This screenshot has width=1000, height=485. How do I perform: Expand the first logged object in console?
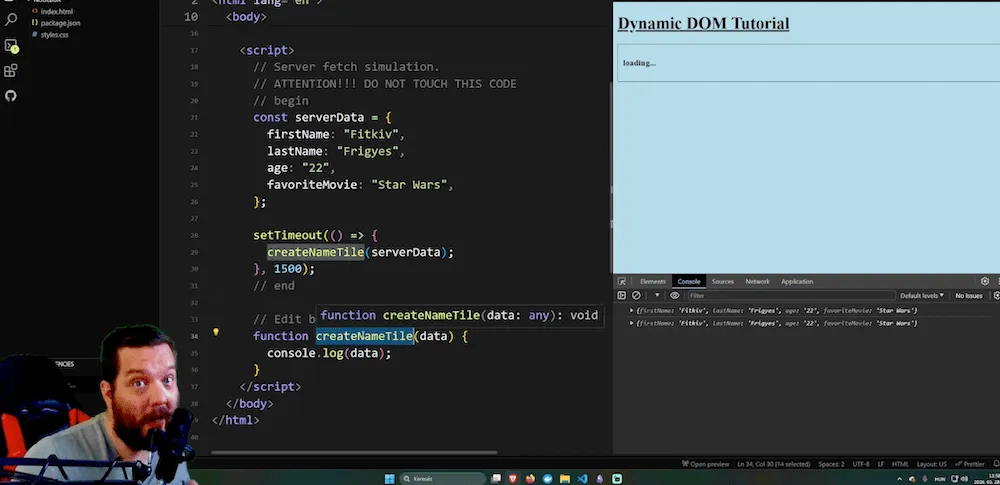tap(631, 311)
